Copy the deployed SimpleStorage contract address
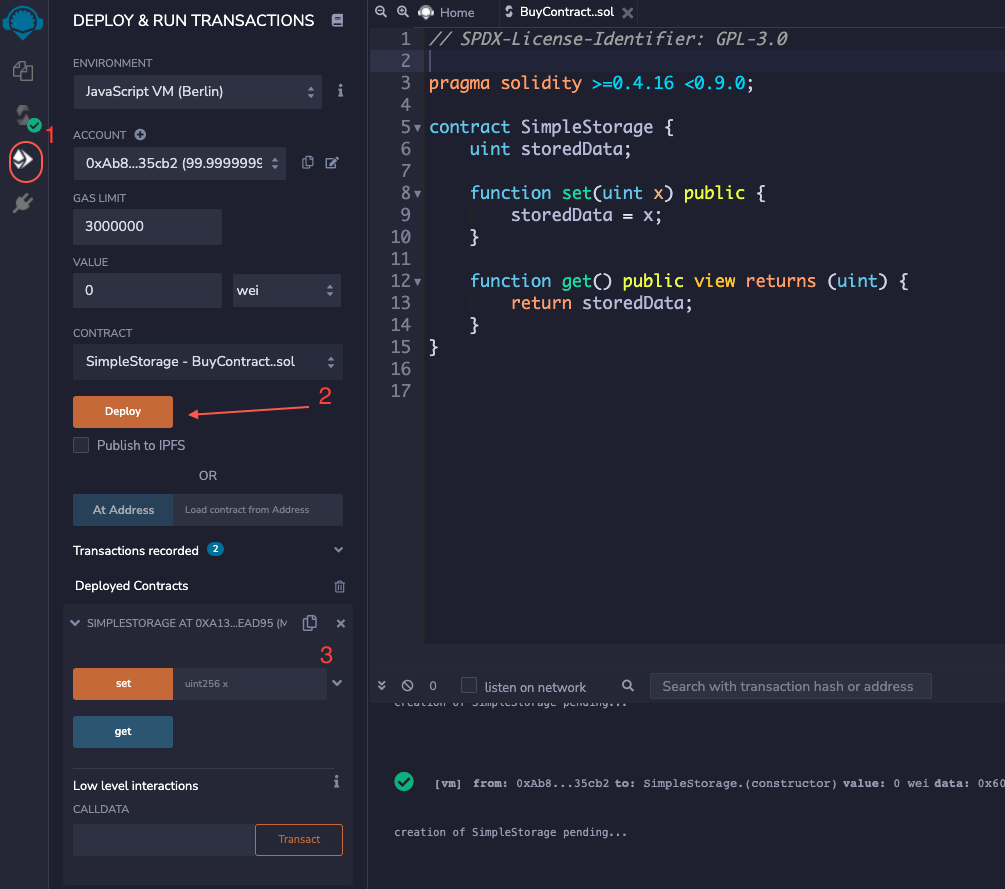Screen dimensions: 1005x889 pyautogui.click(x=310, y=623)
